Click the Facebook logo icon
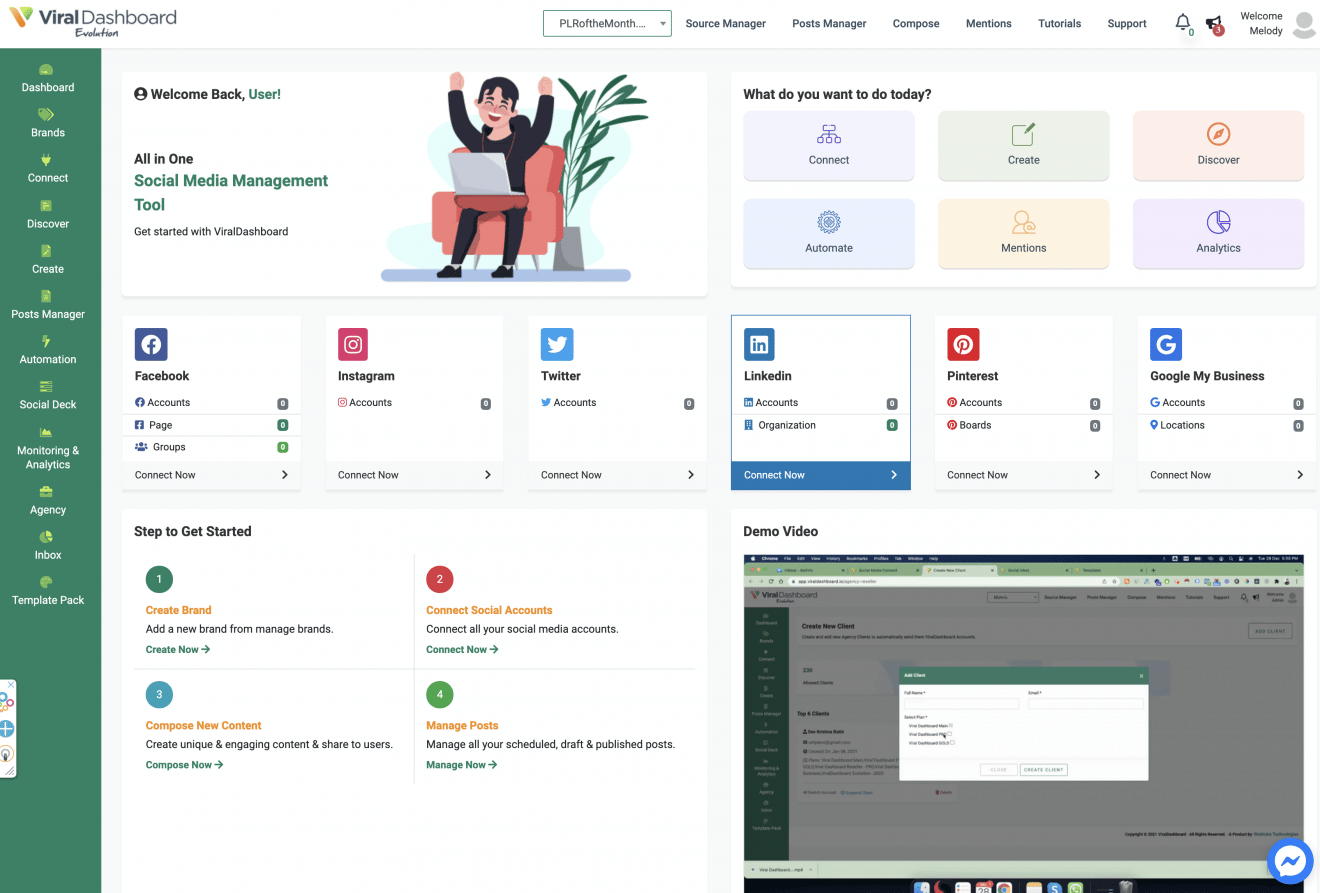Viewport: 1320px width, 893px height. click(151, 344)
